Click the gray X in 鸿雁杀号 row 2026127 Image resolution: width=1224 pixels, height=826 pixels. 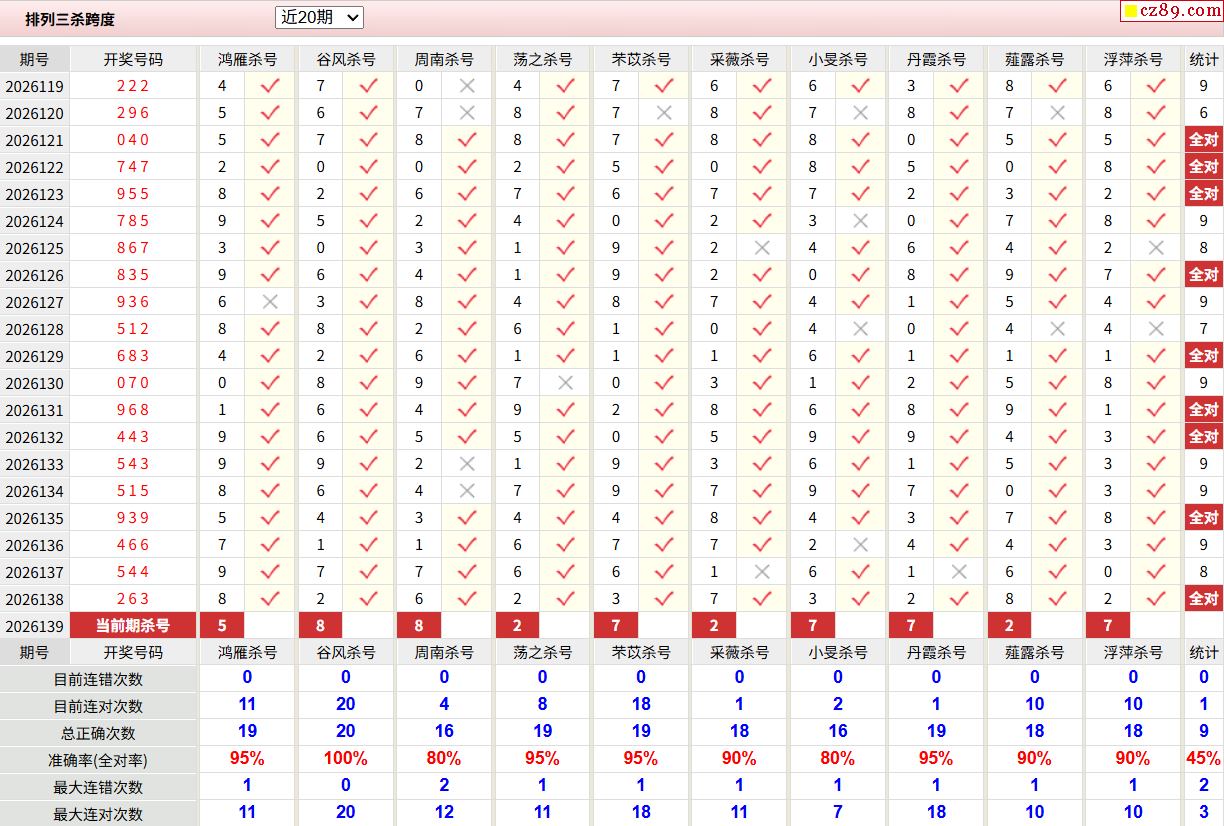click(x=270, y=302)
